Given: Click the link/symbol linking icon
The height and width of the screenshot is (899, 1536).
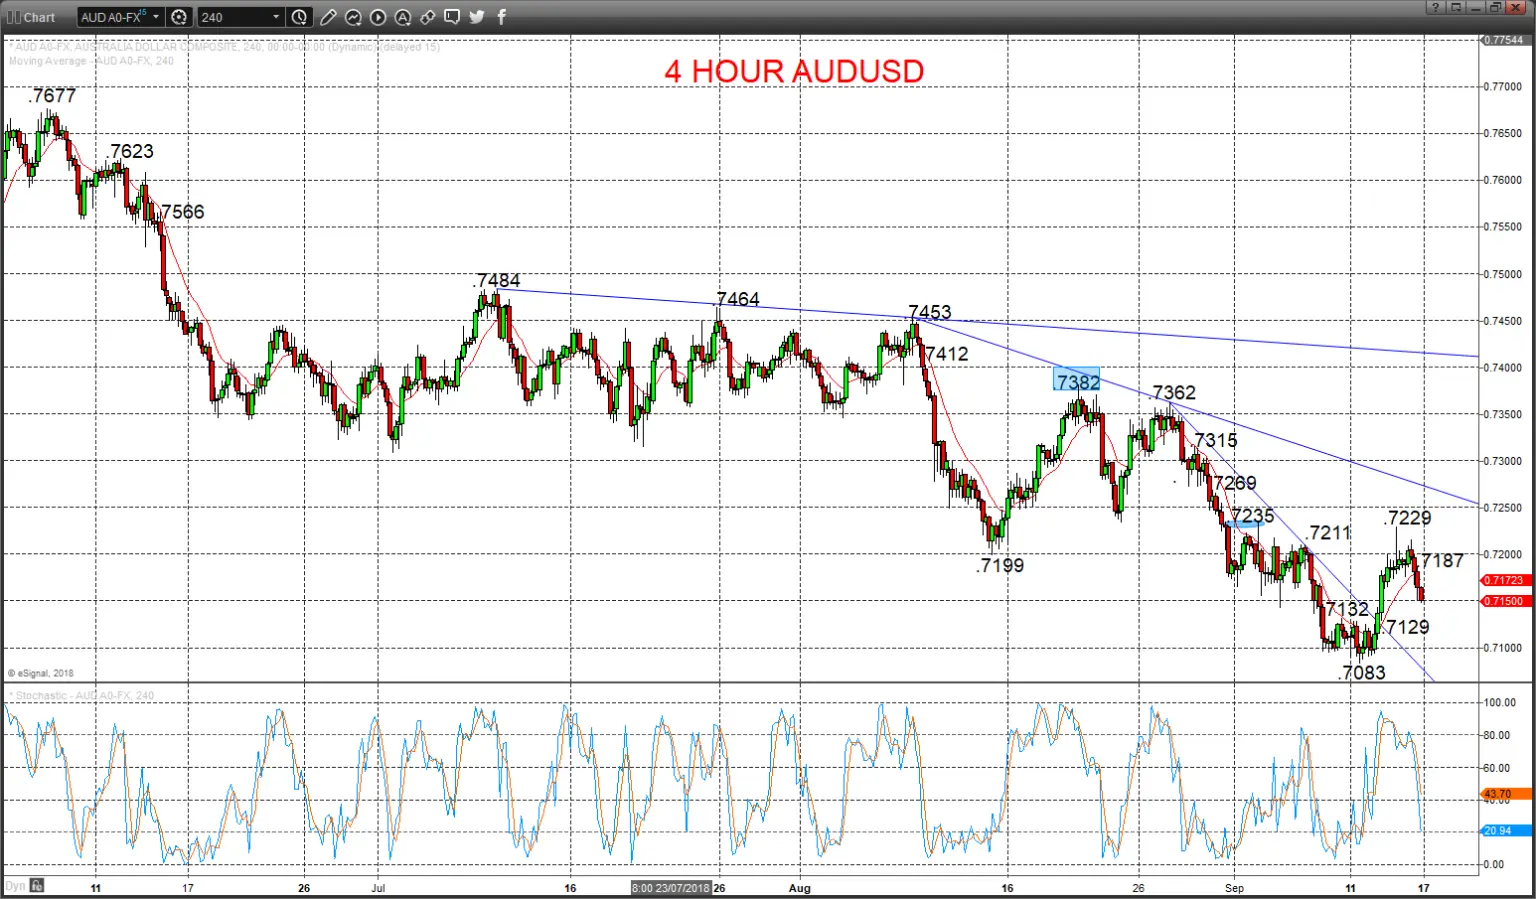Looking at the screenshot, I should click(428, 17).
